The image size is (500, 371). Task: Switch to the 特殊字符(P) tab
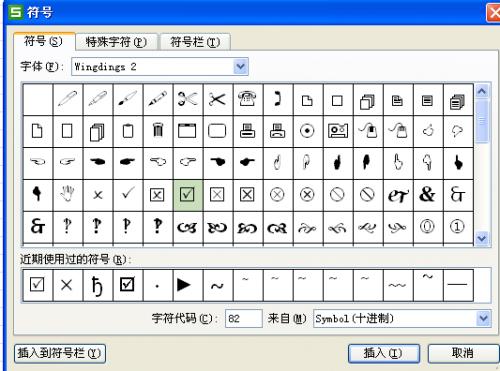coord(116,42)
